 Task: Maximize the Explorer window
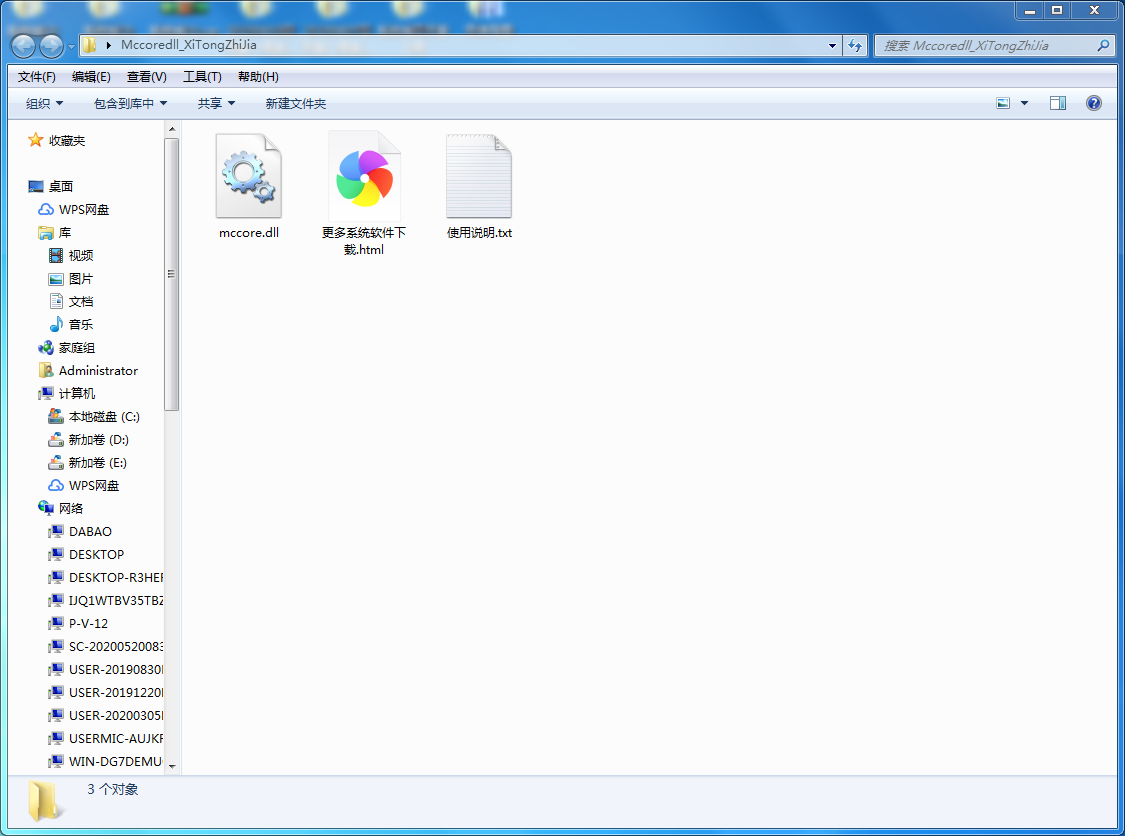[x=1057, y=10]
